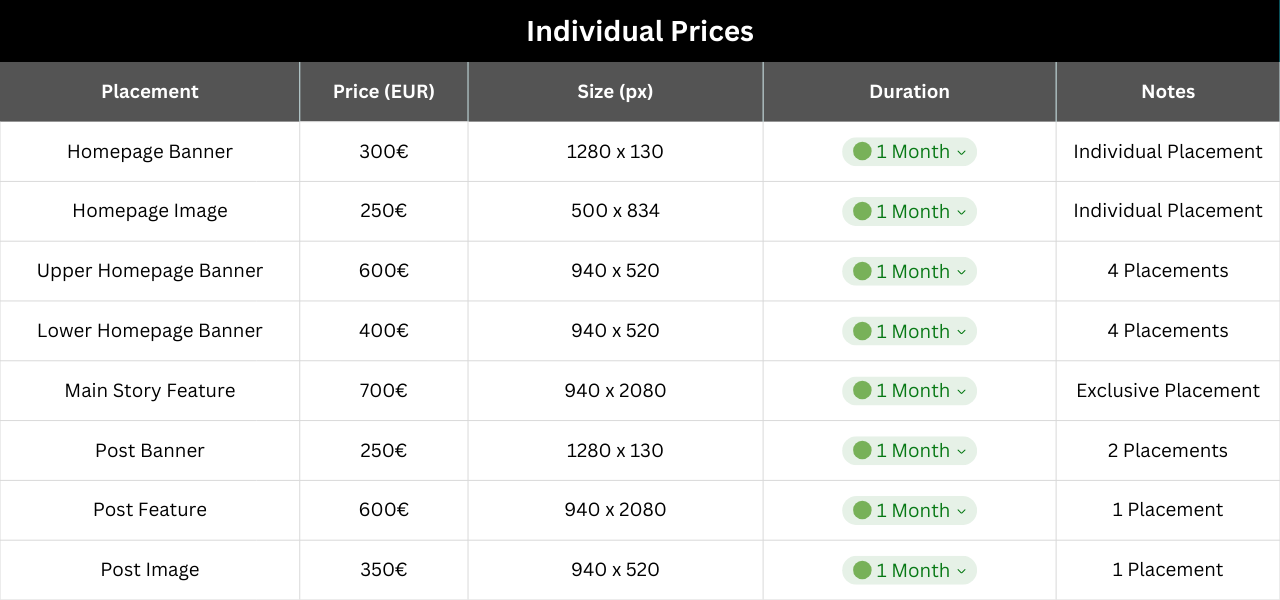Select the 2 Placements notes cell
The width and height of the screenshot is (1280, 600).
pos(1168,451)
